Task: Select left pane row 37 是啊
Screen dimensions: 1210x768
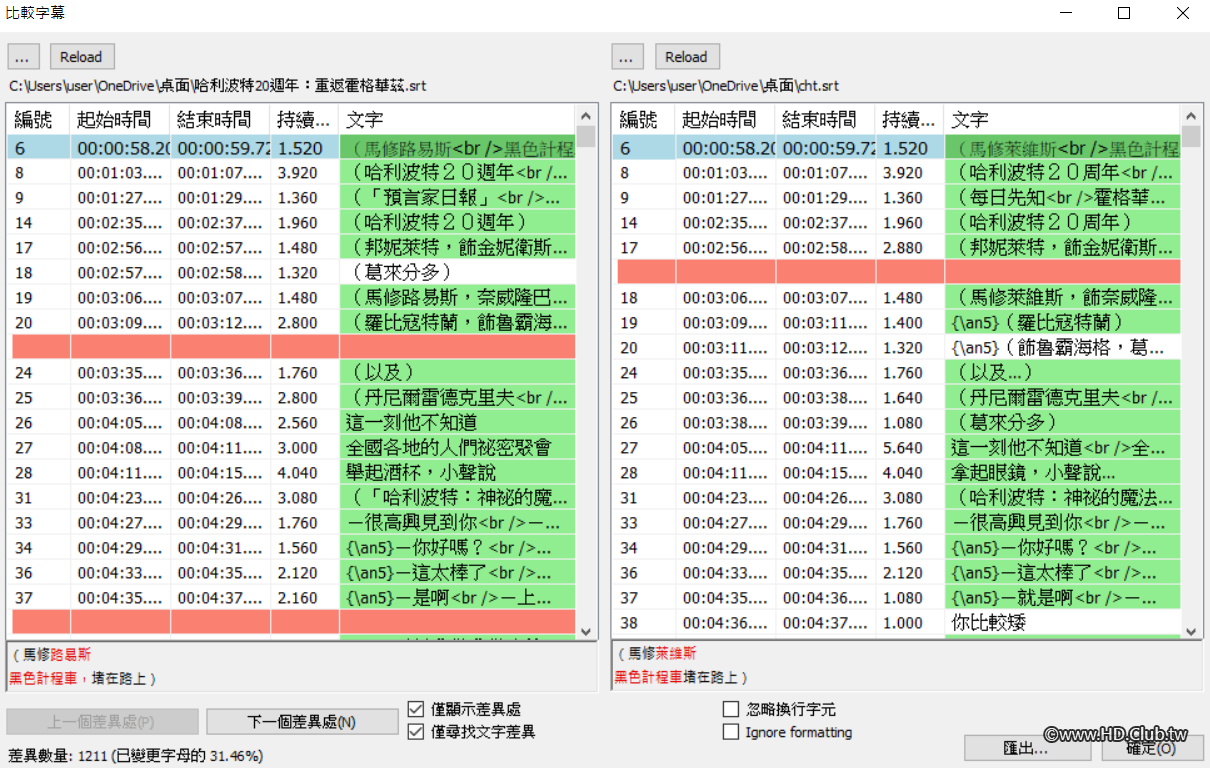Action: [x=292, y=598]
